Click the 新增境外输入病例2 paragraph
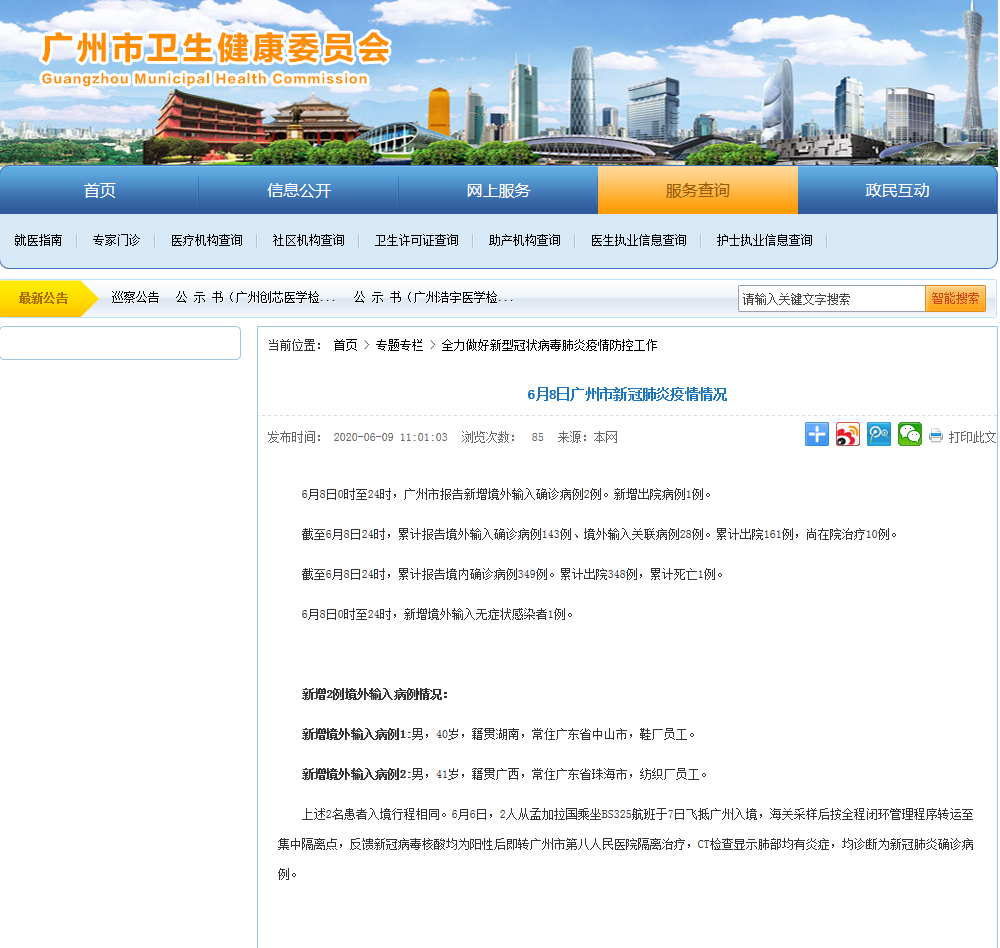Image resolution: width=1000 pixels, height=948 pixels. coord(504,774)
